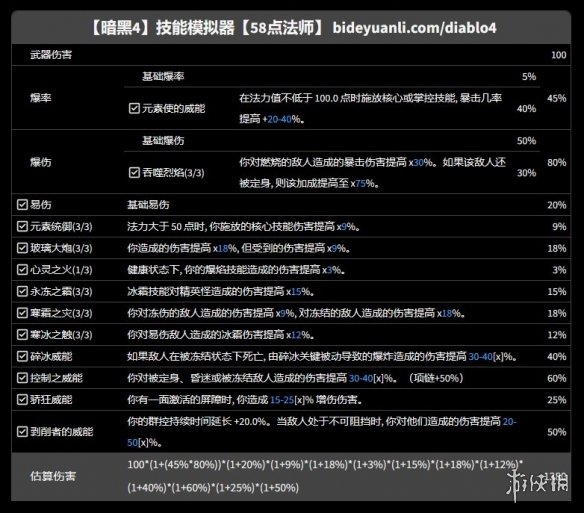
Task: Click the 碎冰威能 value 40%
Action: coord(557,357)
